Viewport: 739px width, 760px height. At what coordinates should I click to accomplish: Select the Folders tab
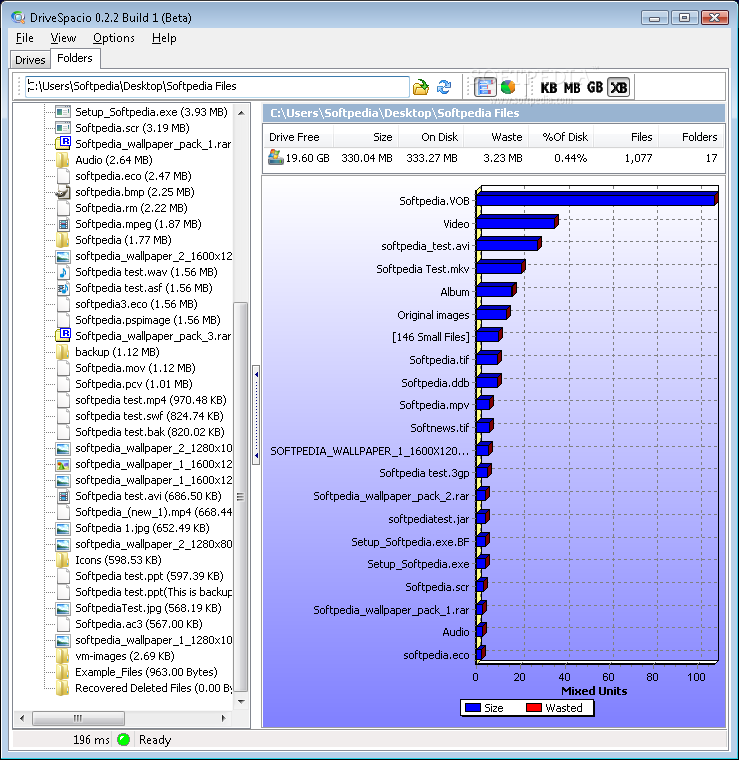coord(75,58)
